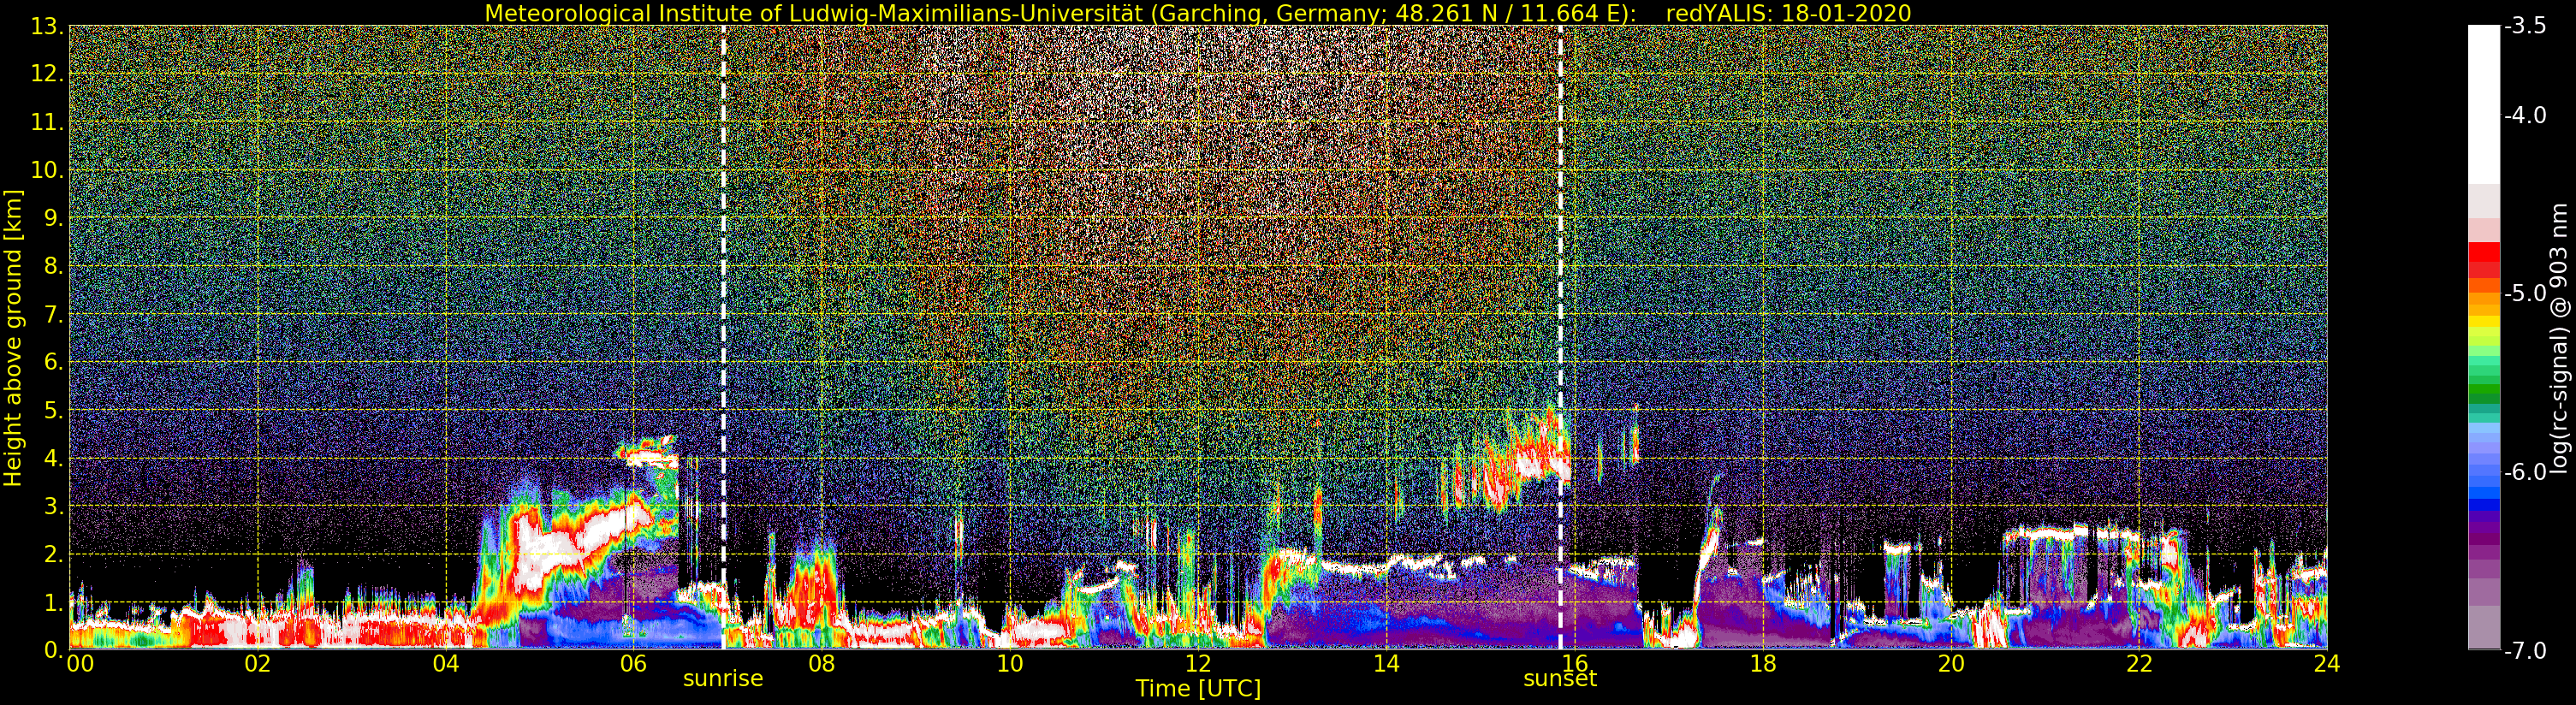The height and width of the screenshot is (705, 2576).
Task: Click the 'sunrise' label below the axis
Action: point(723,679)
